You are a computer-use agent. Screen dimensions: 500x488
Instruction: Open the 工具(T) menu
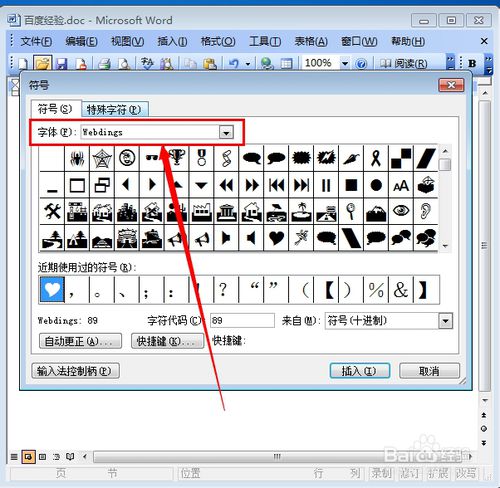[x=265, y=42]
